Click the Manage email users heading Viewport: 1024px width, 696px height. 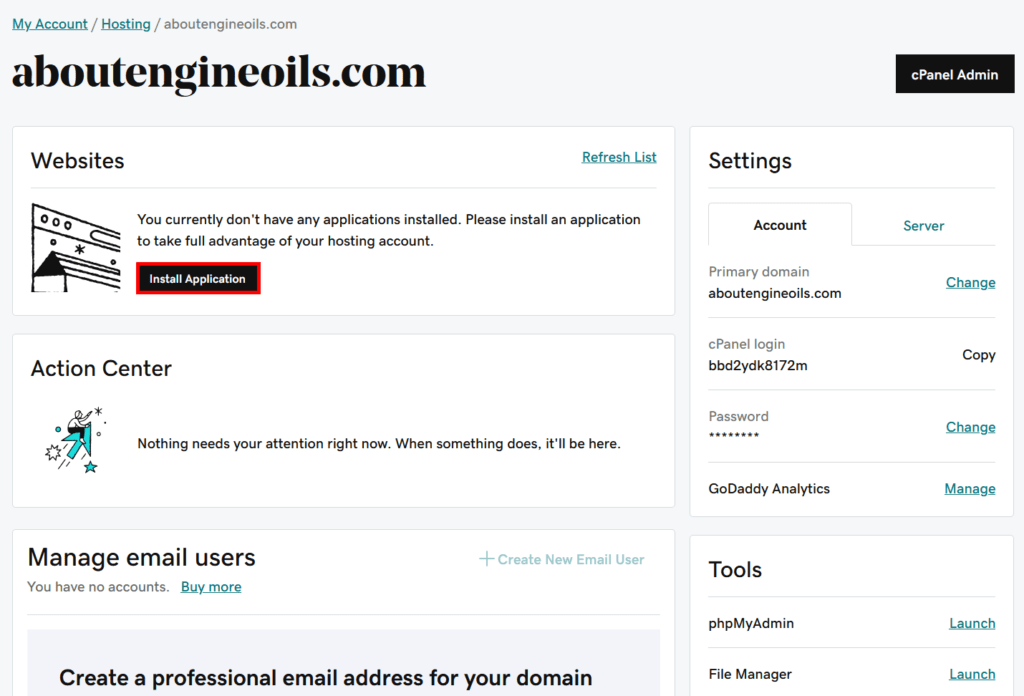coord(141,558)
